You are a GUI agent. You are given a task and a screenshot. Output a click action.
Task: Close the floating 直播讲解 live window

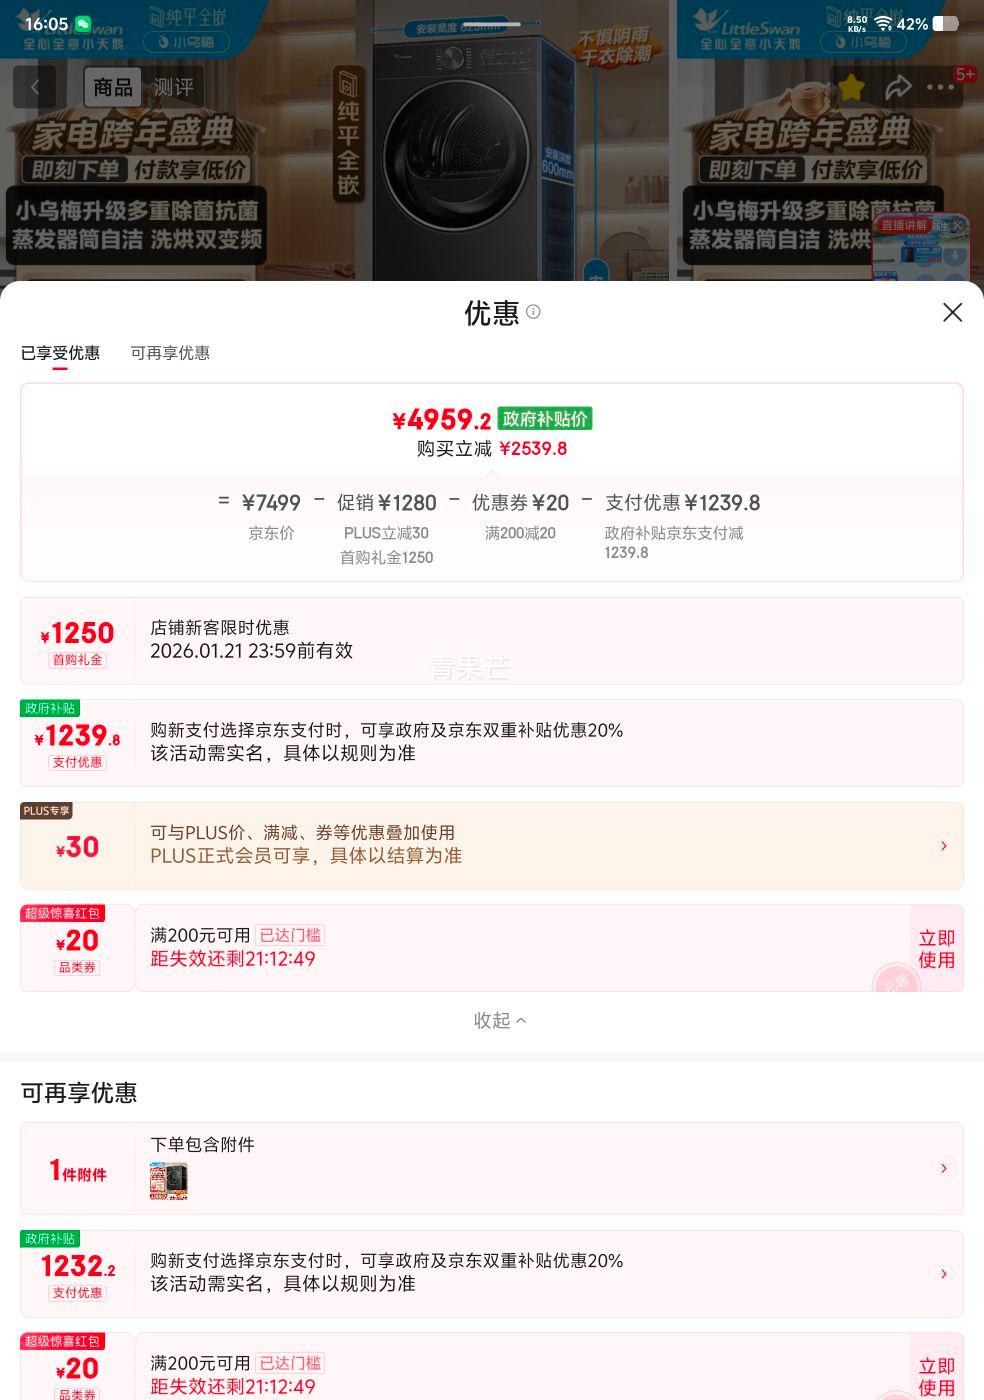click(957, 226)
